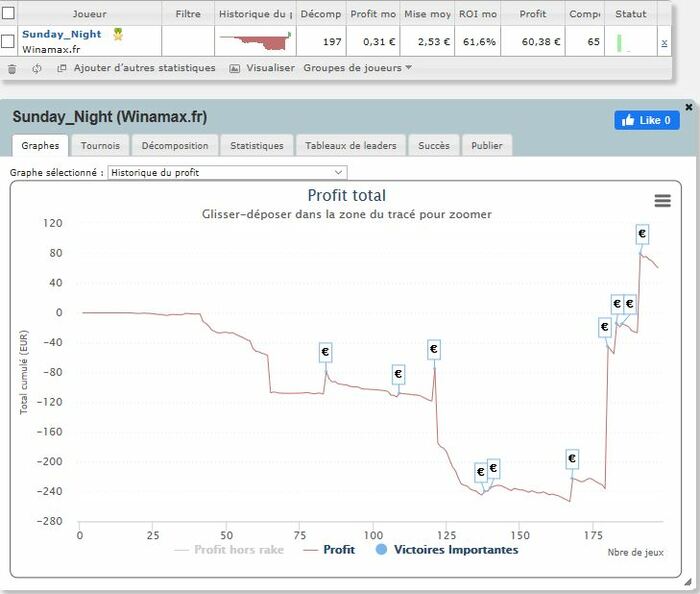Click the 65 cell in the Comp column
Viewport: 700px width, 594px height.
[x=585, y=42]
